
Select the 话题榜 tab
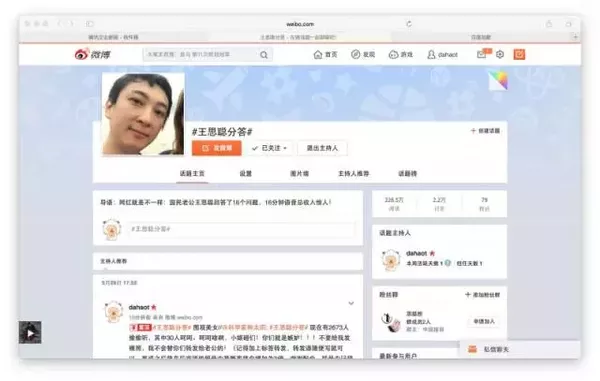click(408, 174)
